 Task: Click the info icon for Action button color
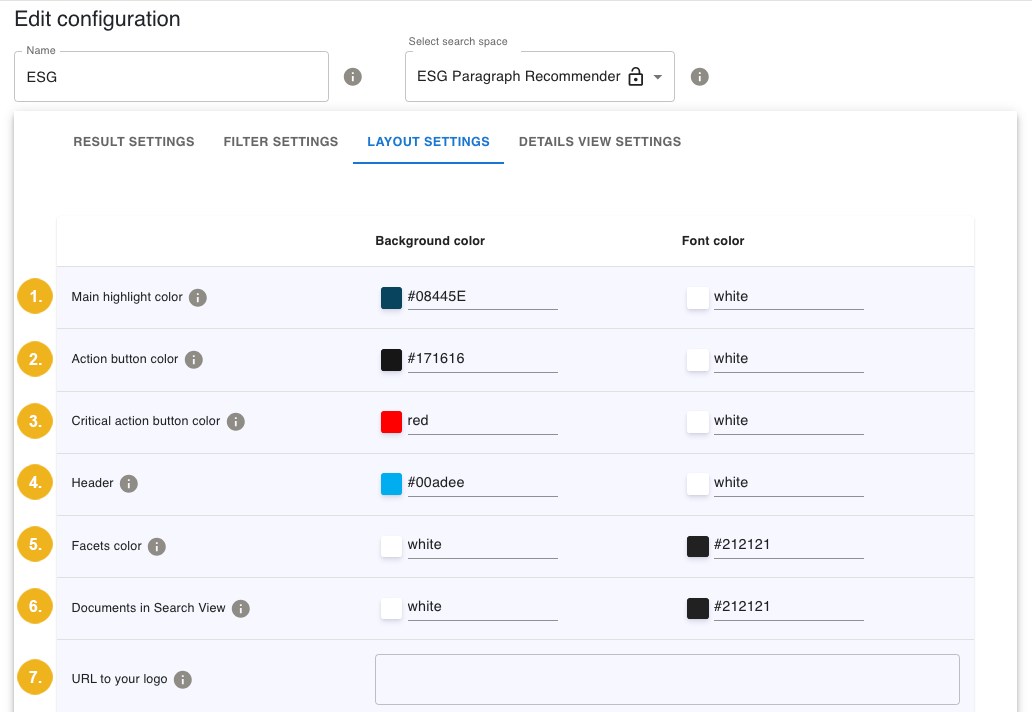pos(193,359)
